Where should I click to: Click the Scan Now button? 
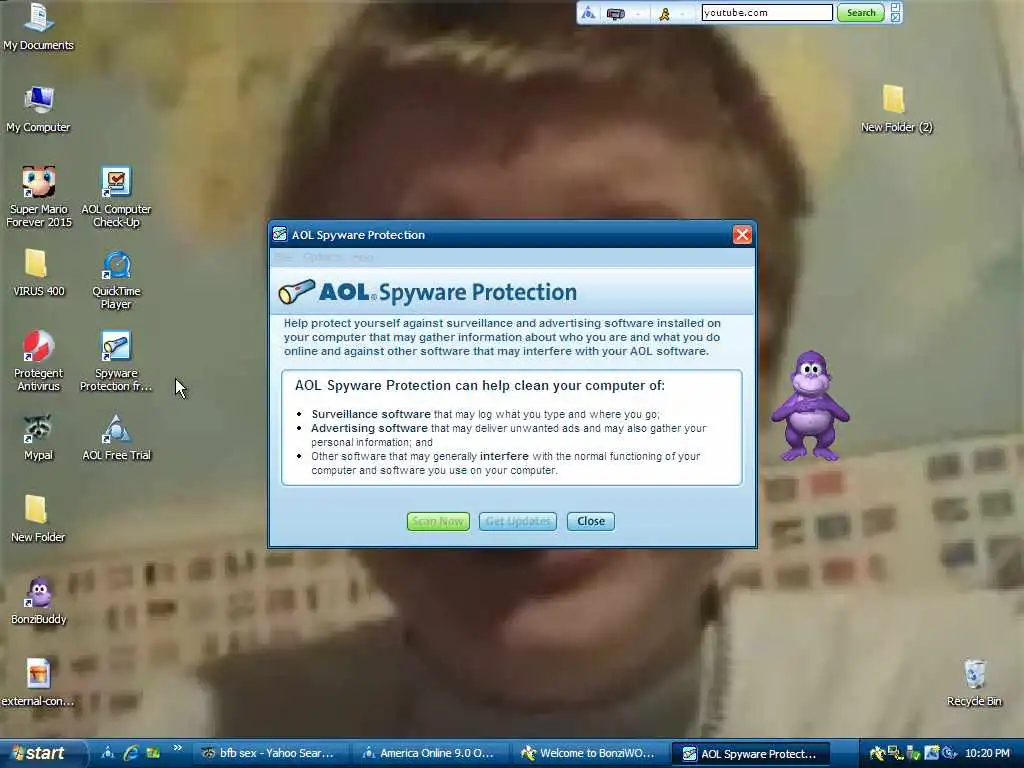click(438, 521)
